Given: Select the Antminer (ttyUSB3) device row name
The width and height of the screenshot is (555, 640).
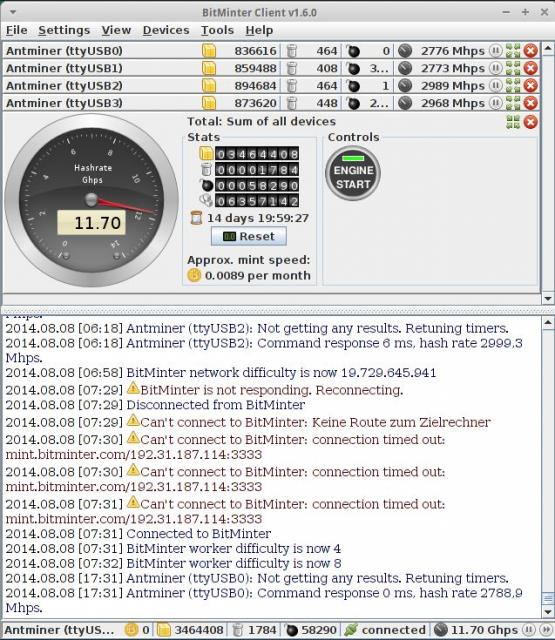Looking at the screenshot, I should [64, 103].
